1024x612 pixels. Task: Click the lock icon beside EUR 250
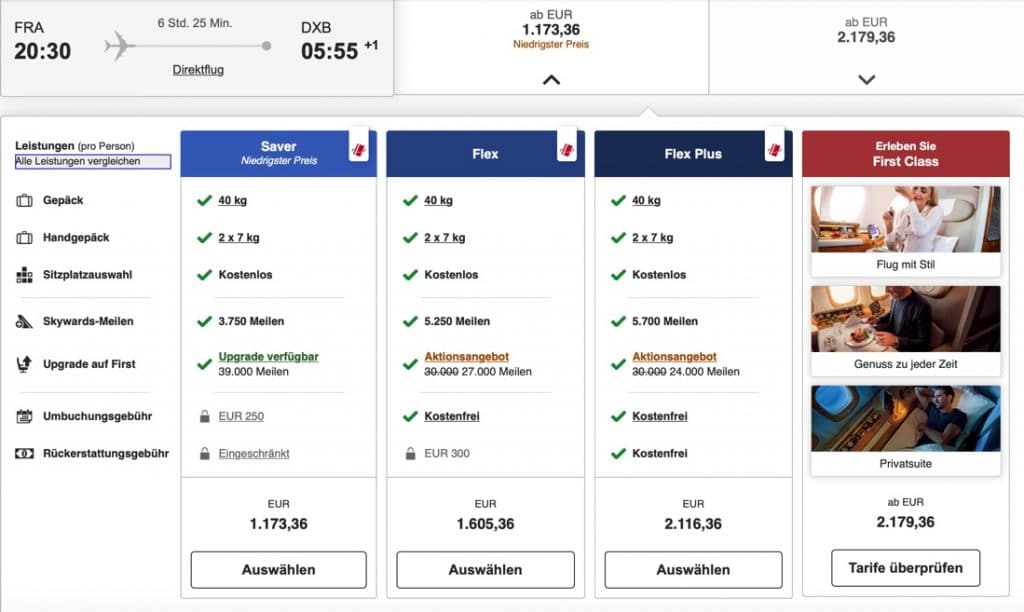click(203, 416)
